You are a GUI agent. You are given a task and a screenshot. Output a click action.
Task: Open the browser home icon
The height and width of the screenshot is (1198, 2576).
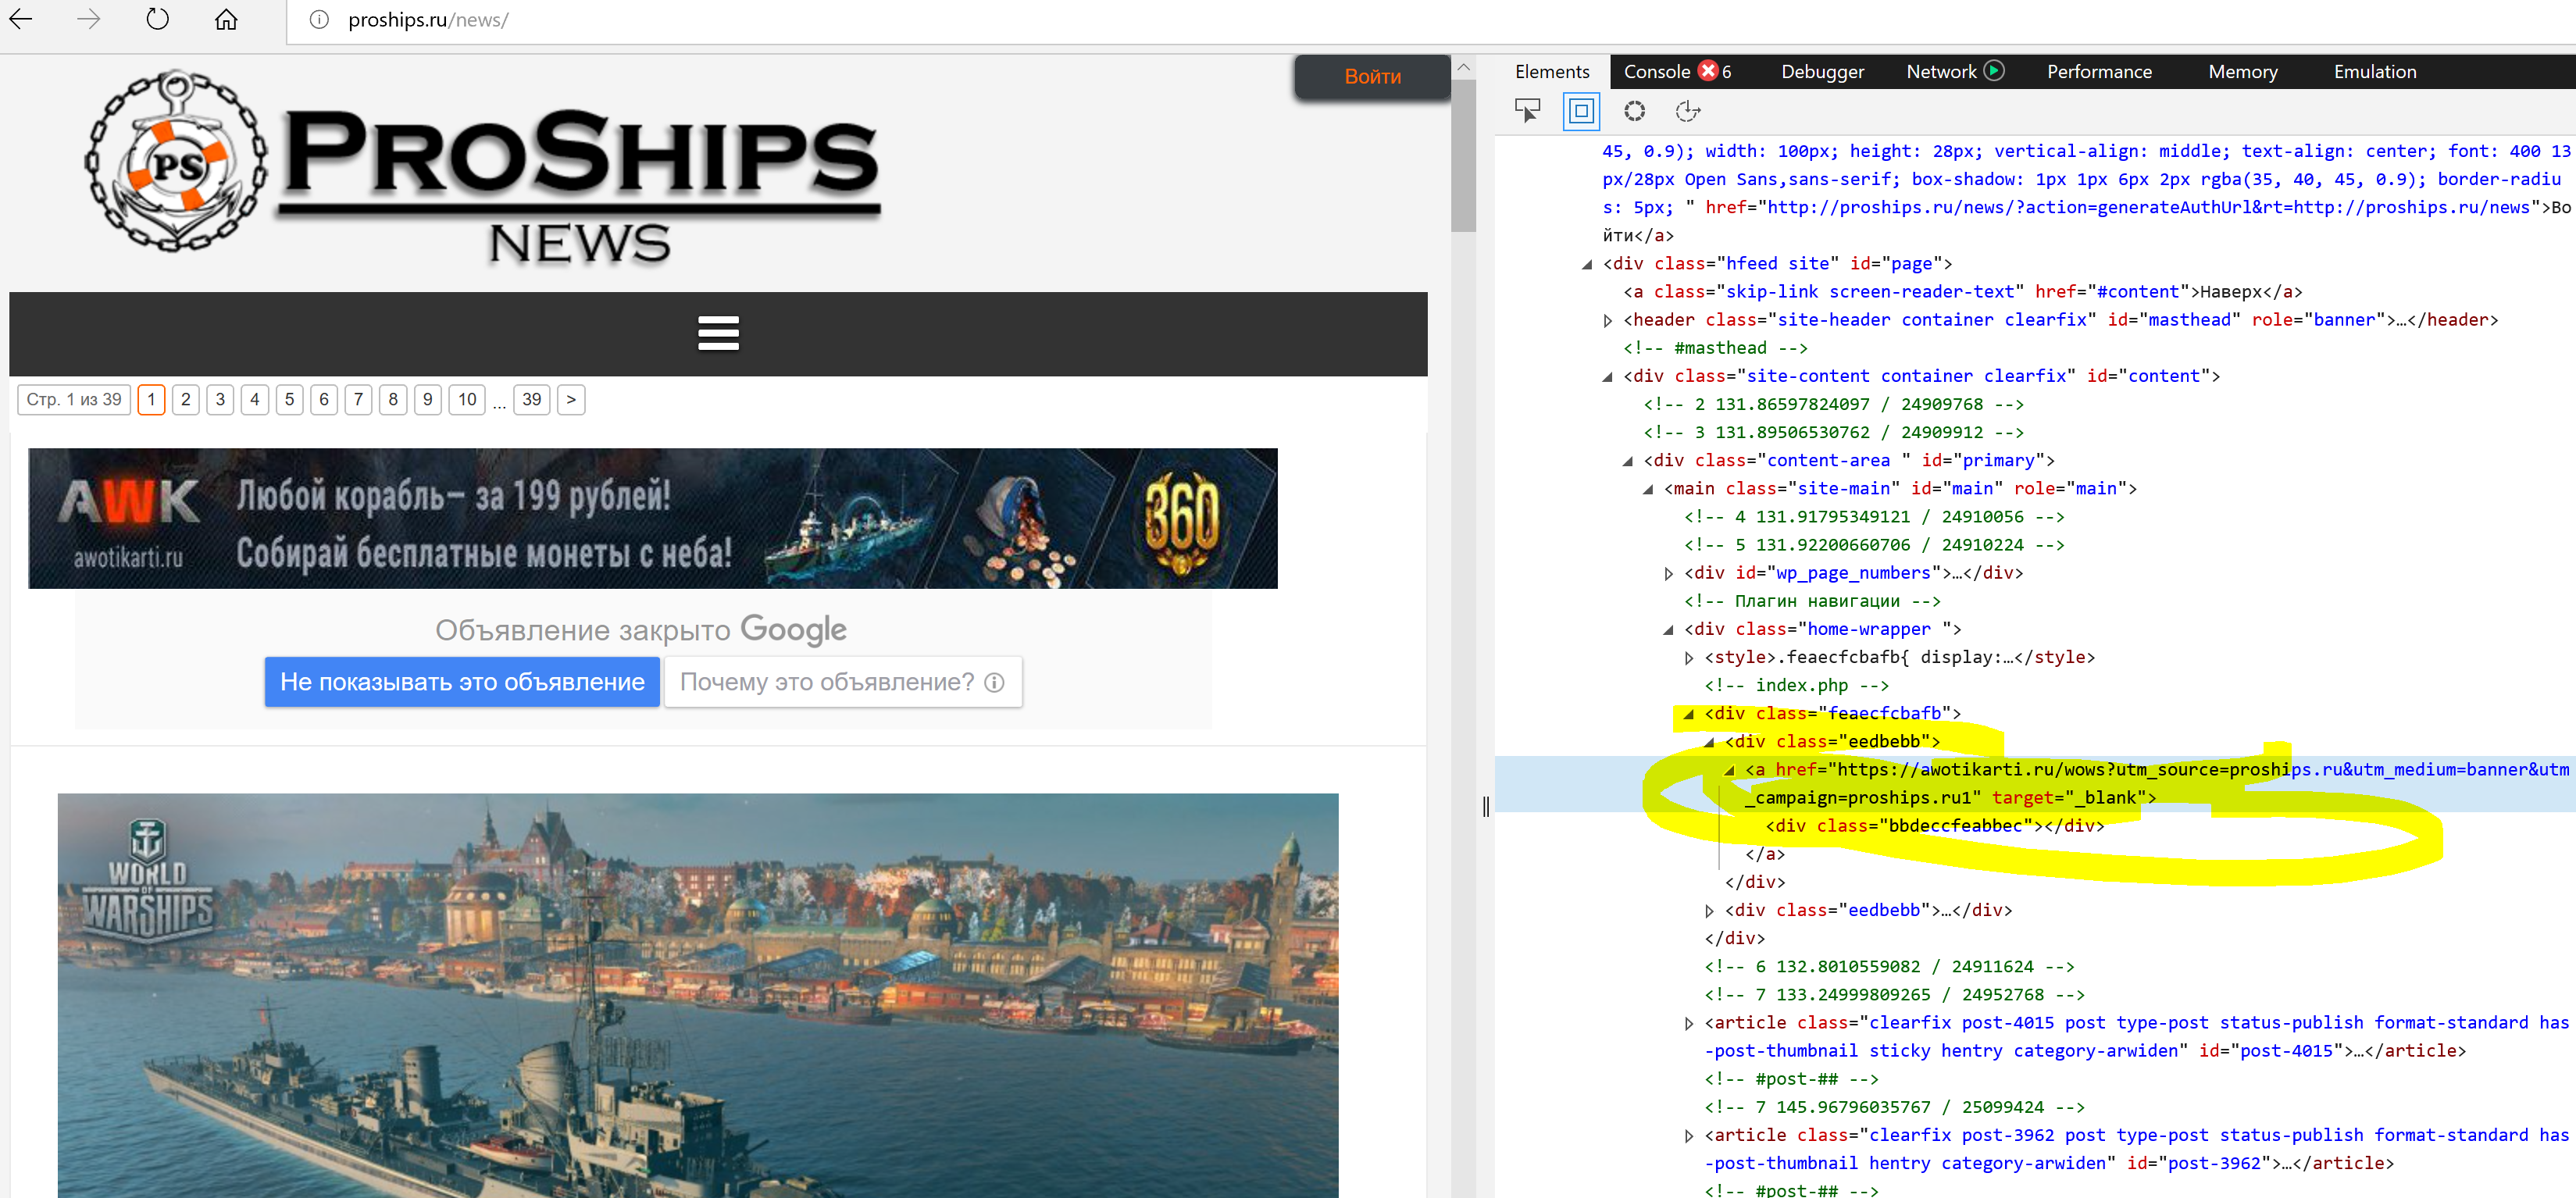pos(226,19)
